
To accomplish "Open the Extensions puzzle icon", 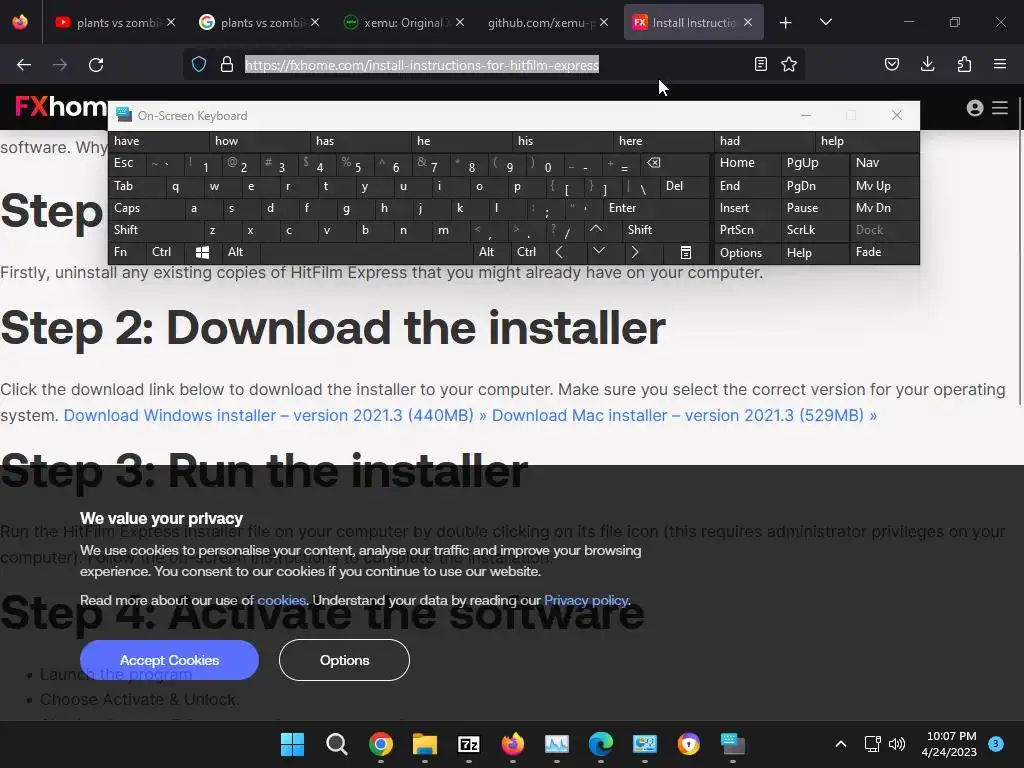I will (964, 64).
